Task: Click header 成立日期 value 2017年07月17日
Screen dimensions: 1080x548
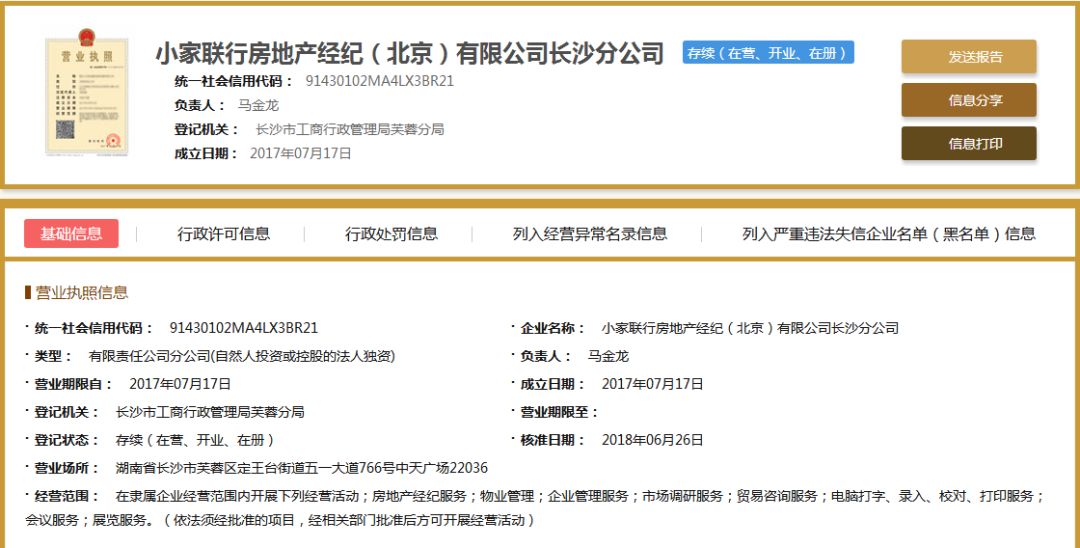Action: pos(300,153)
